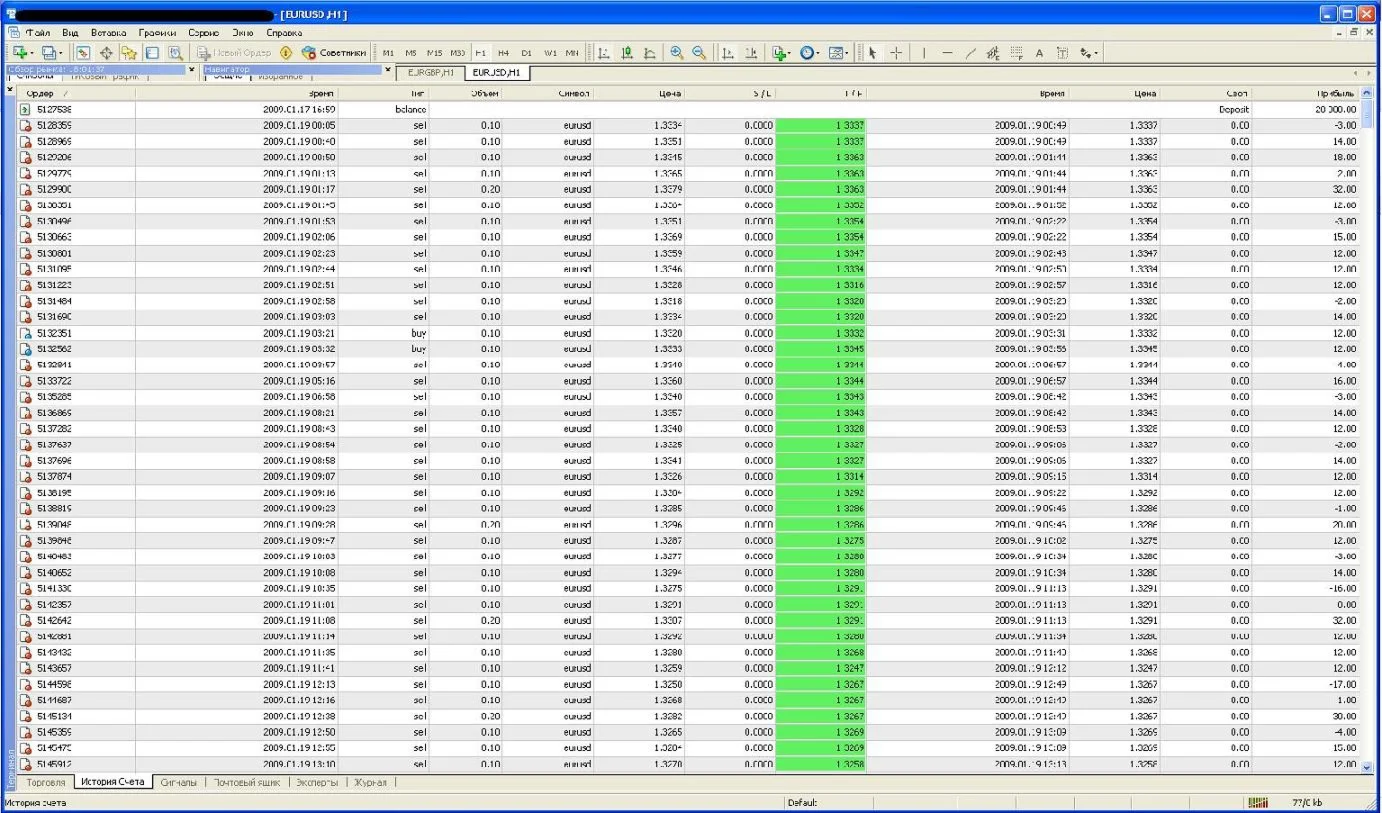Open the Navigator window star icon

click(x=128, y=53)
